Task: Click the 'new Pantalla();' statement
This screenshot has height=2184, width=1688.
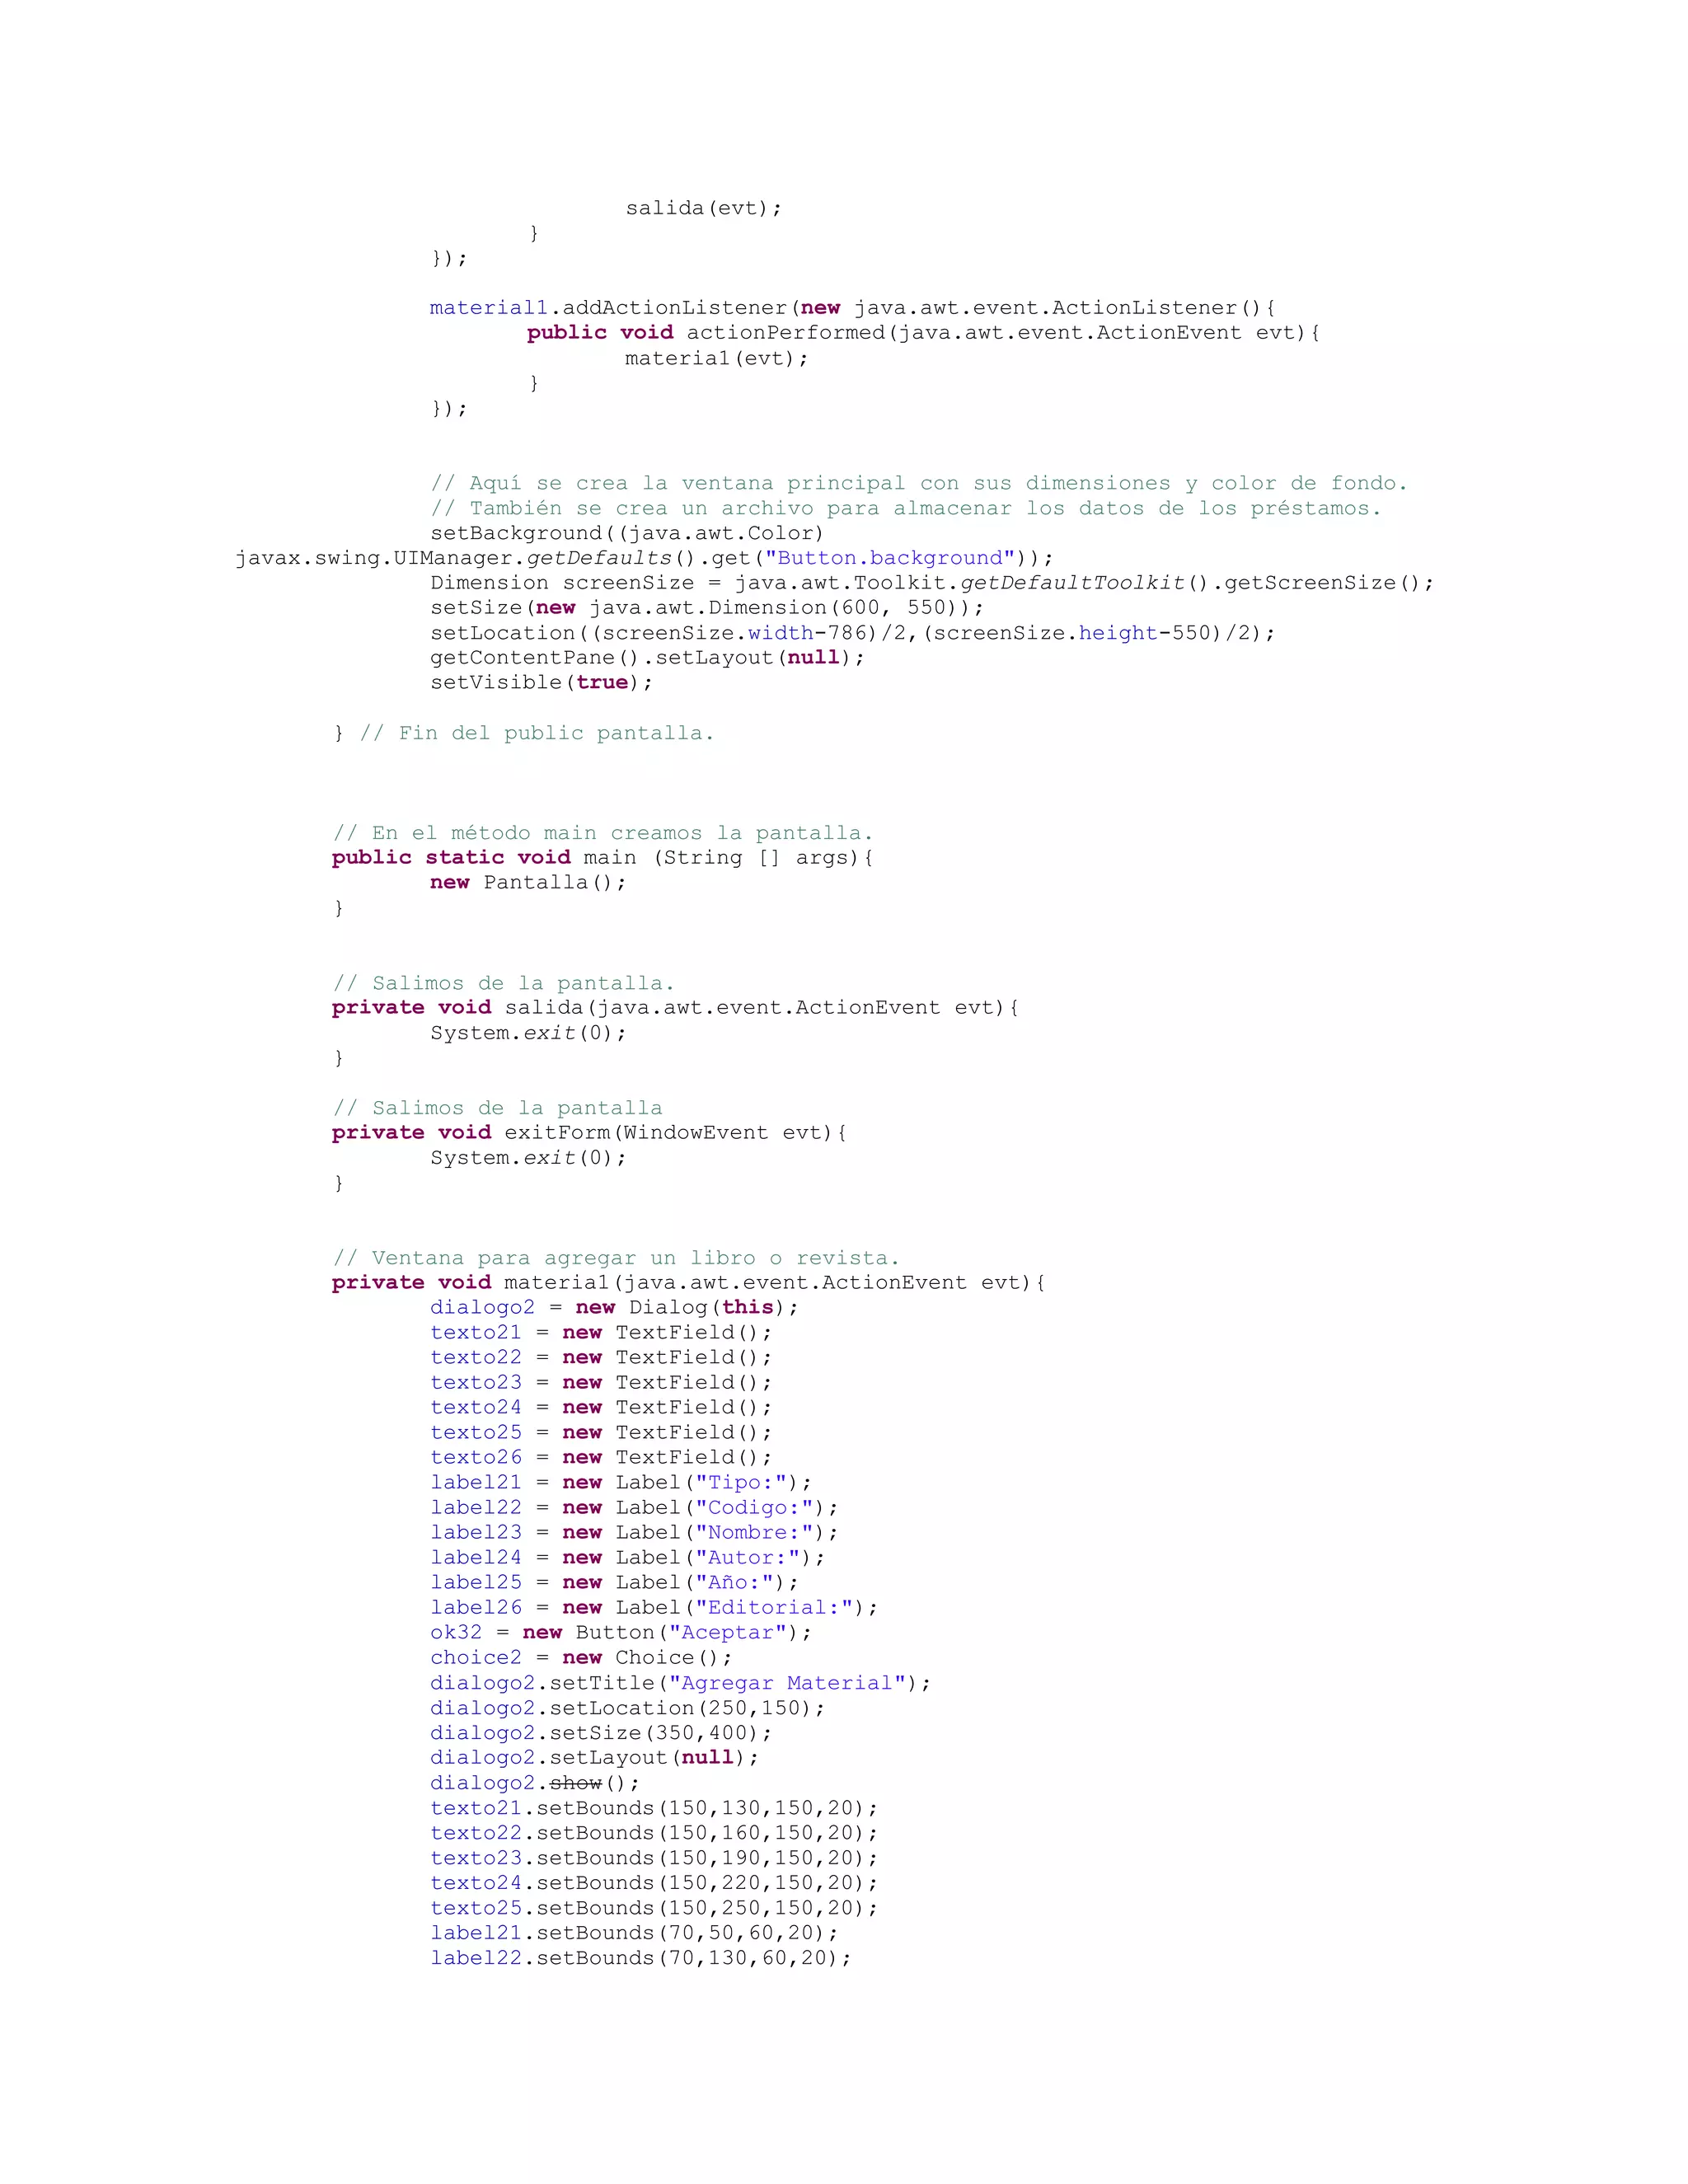Action: [x=528, y=883]
